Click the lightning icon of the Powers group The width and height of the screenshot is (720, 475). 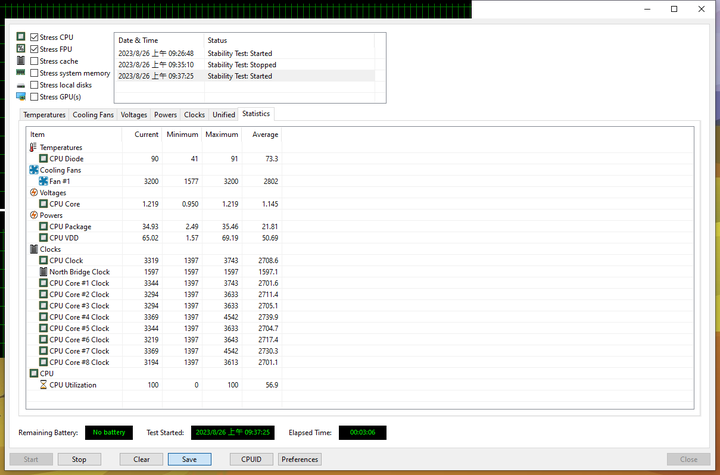pos(34,215)
